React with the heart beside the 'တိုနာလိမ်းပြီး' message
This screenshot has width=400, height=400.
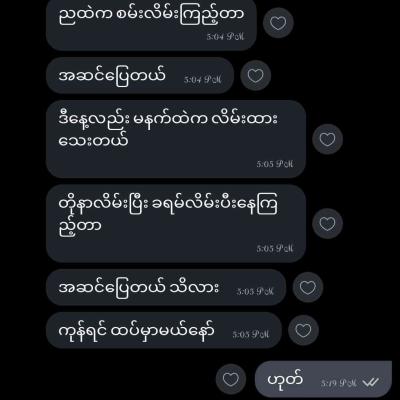point(327,223)
